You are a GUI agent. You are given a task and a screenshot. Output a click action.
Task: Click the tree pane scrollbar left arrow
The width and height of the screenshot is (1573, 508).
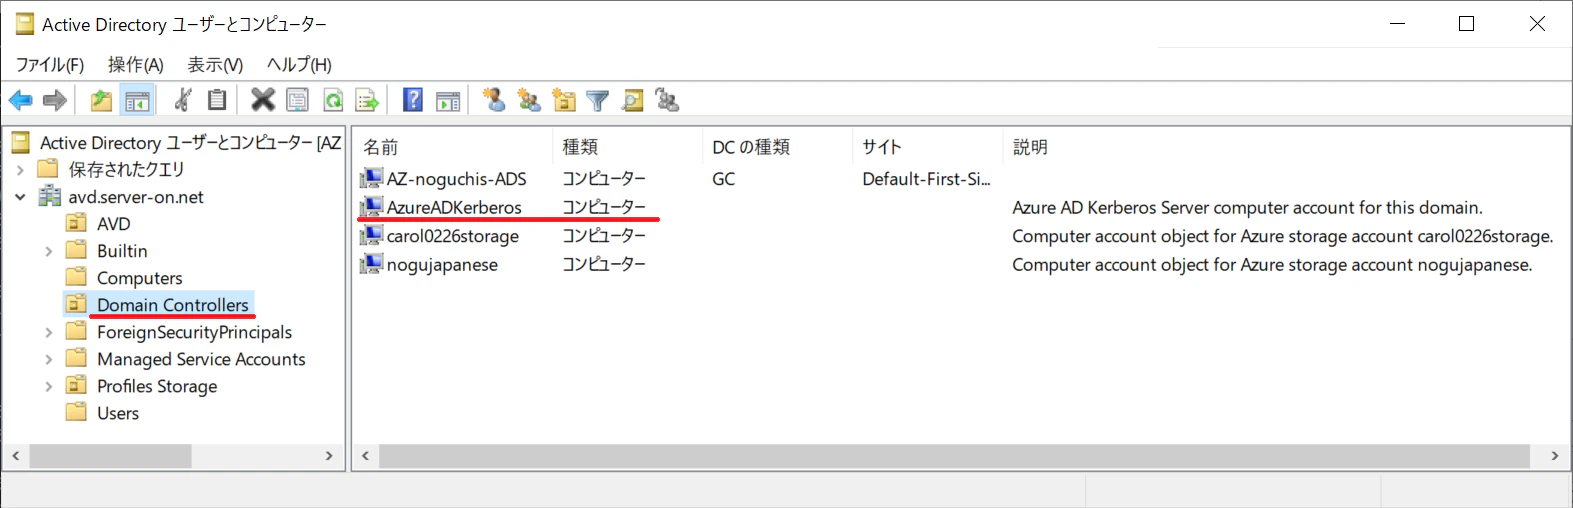coord(16,456)
